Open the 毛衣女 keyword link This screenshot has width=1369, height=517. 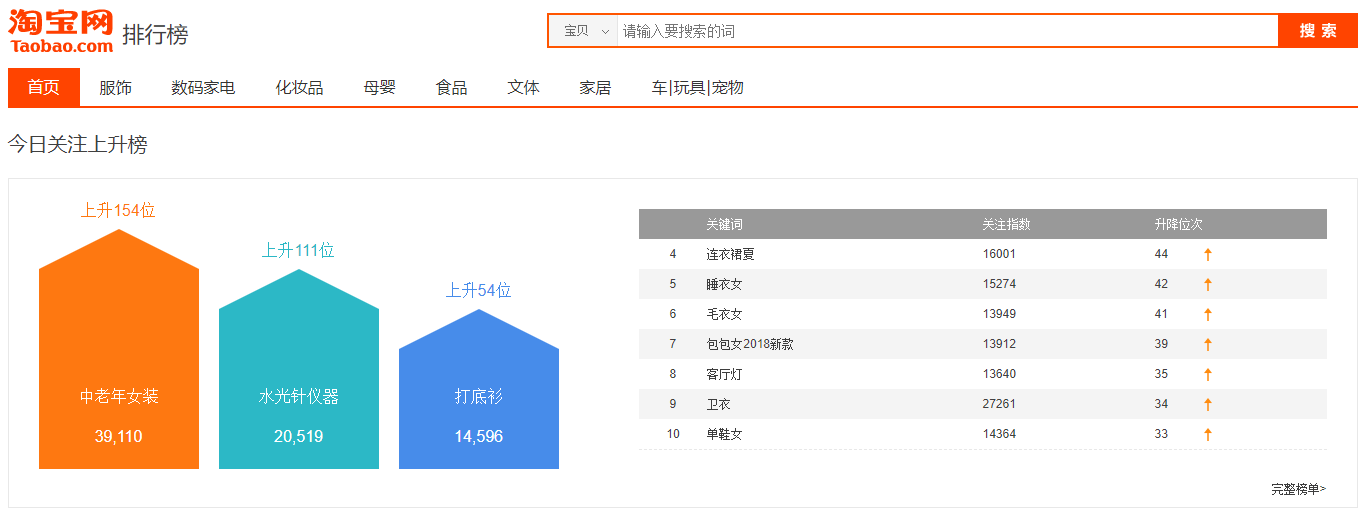[x=724, y=314]
